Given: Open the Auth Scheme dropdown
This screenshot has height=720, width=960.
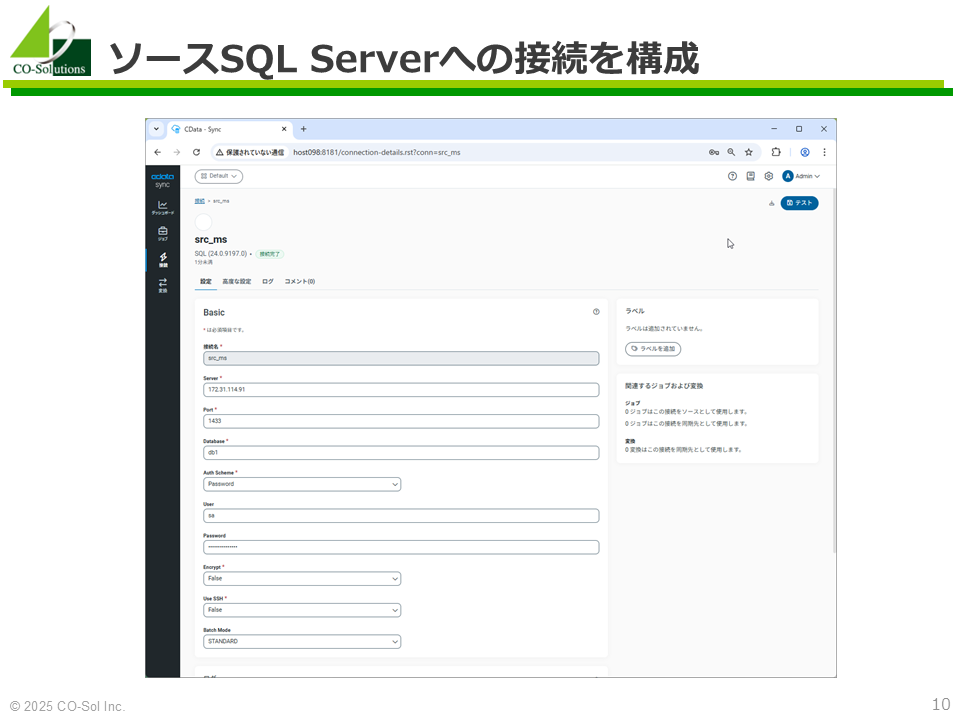Looking at the screenshot, I should click(302, 484).
